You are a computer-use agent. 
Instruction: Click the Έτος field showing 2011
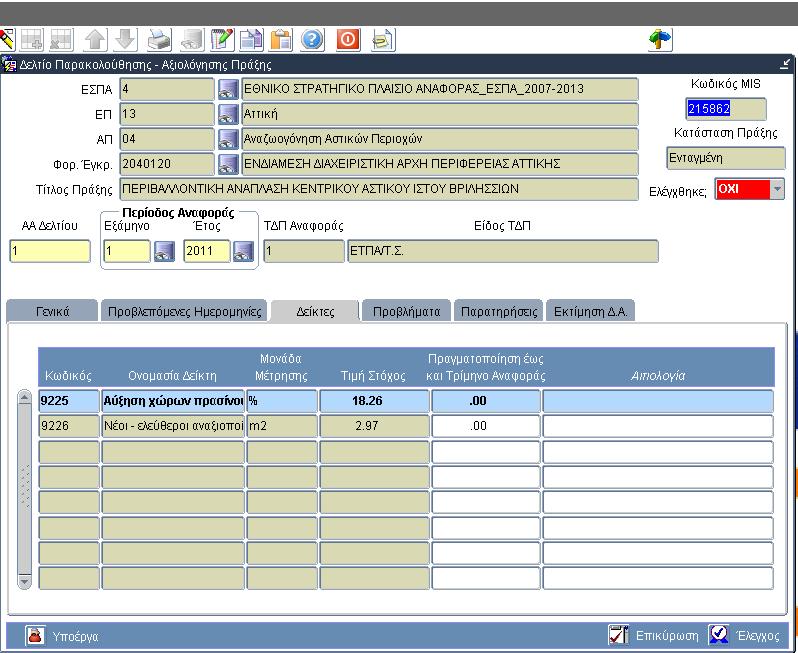(x=206, y=251)
